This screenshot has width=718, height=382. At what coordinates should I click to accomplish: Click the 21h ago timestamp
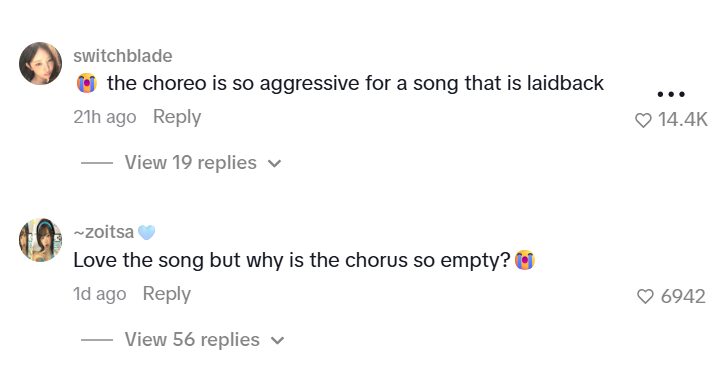coord(104,117)
